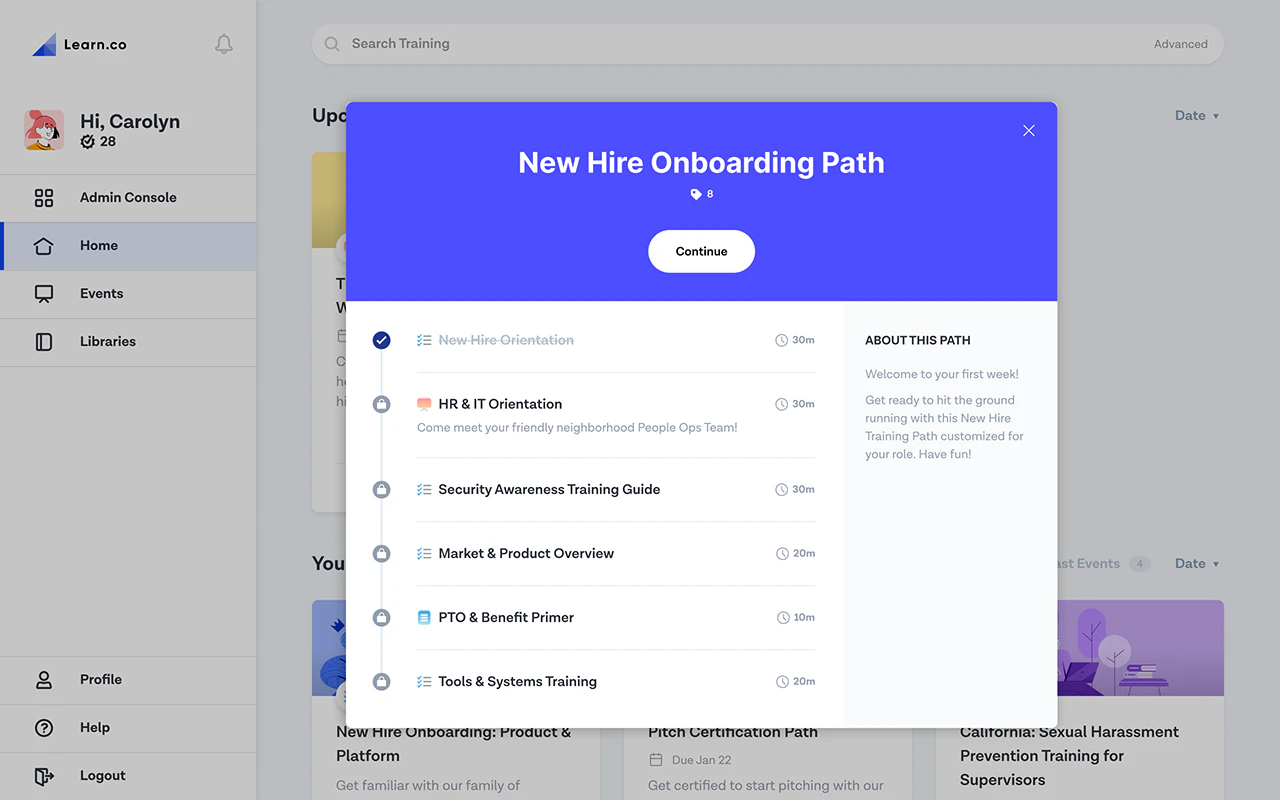Click the Logout icon

click(x=44, y=775)
